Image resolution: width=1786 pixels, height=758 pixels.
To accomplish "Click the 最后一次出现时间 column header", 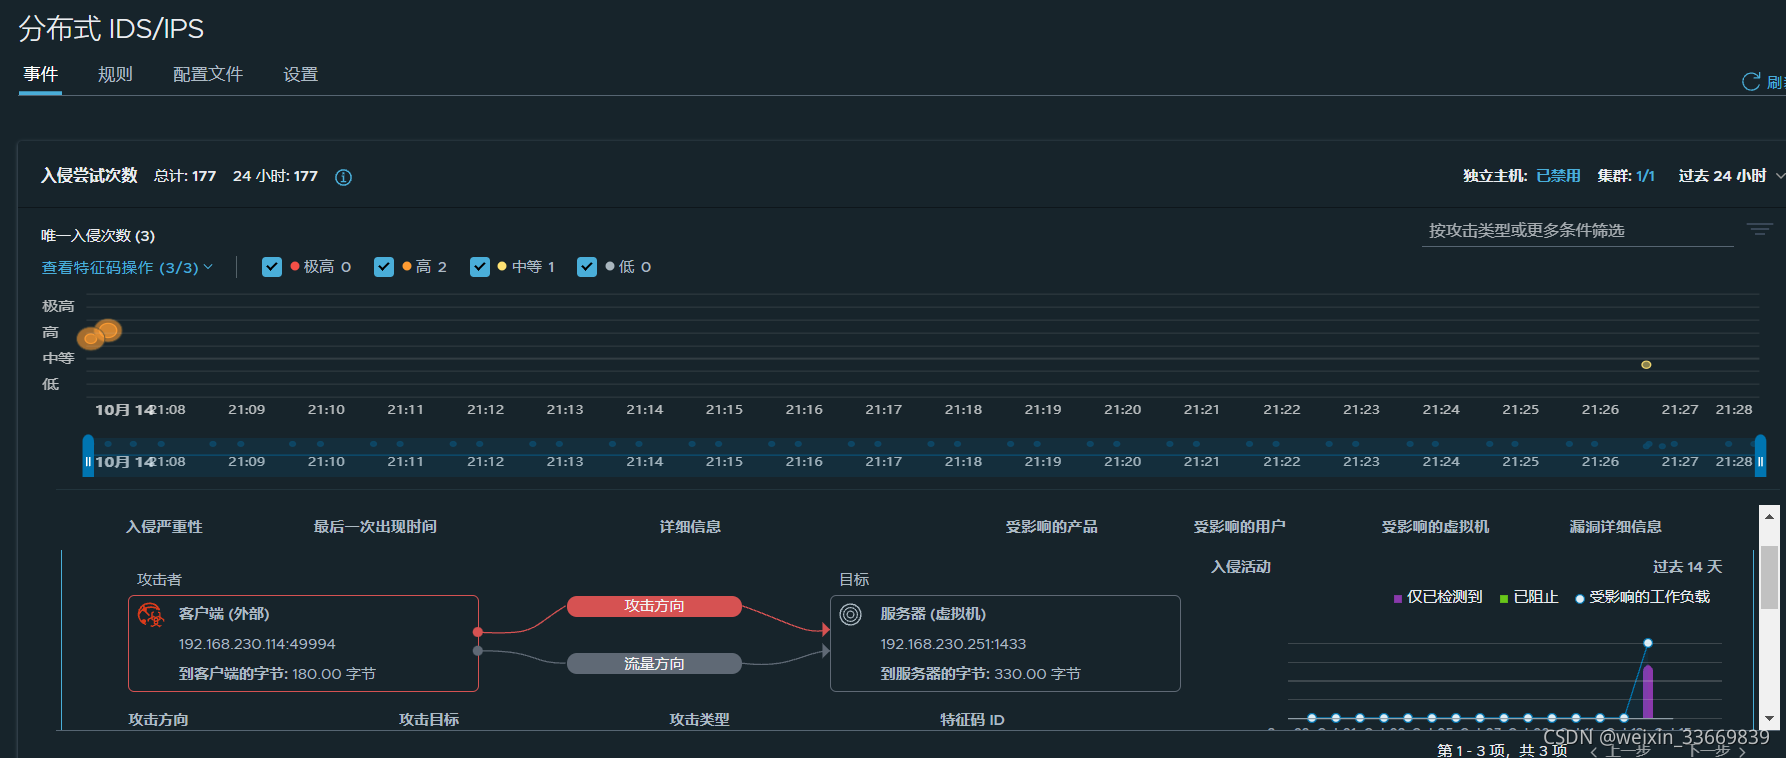I will [375, 527].
